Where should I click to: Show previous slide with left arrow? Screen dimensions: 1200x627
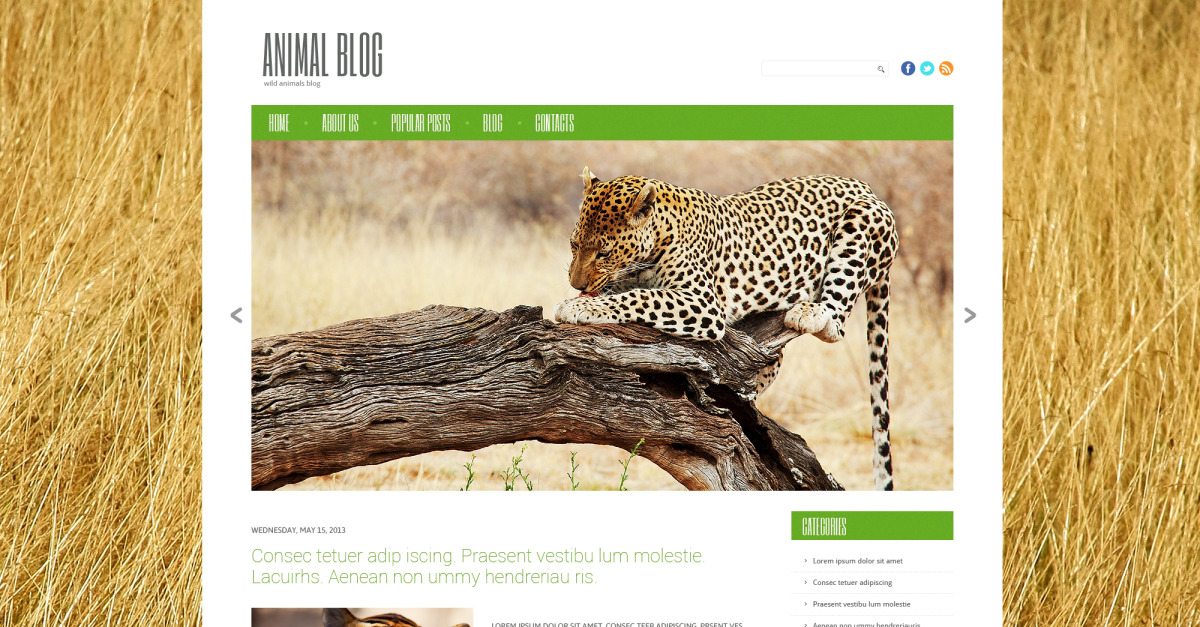click(236, 315)
